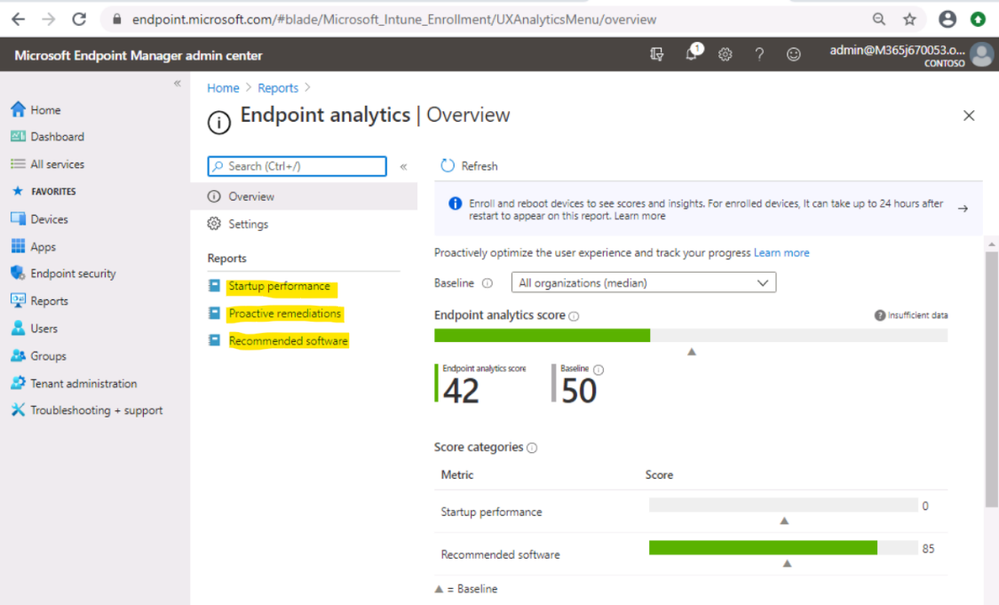Collapse the left navigation sidebar
The image size is (999, 605).
pos(177,83)
